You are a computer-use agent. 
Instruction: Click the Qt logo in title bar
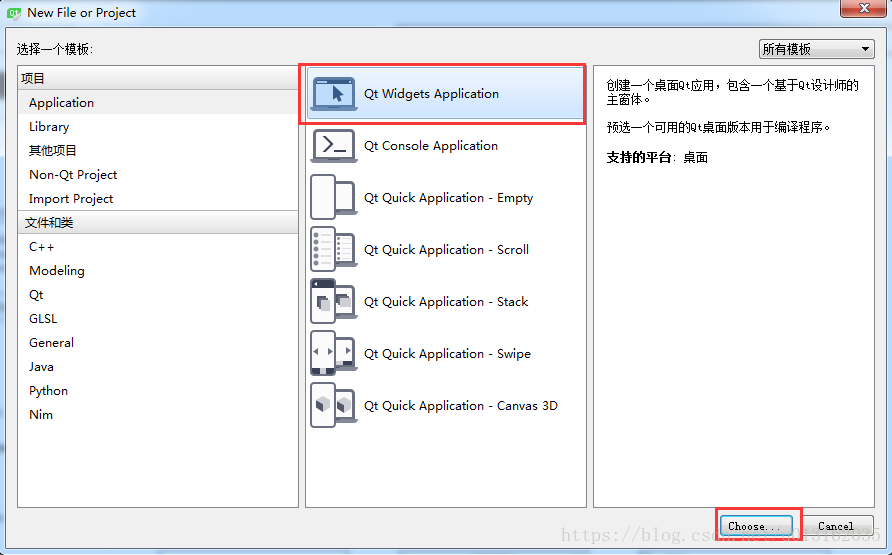[14, 13]
